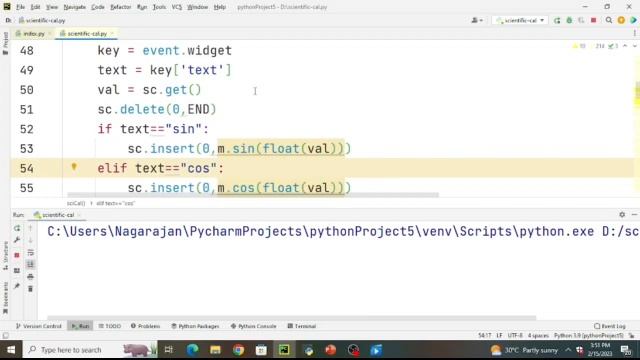
Task: Open Structure side panel
Action: [5, 256]
